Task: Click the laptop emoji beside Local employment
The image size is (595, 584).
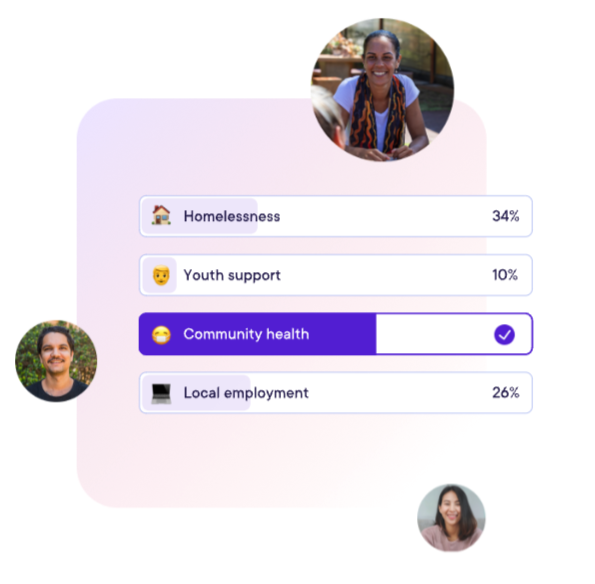Action: tap(161, 393)
